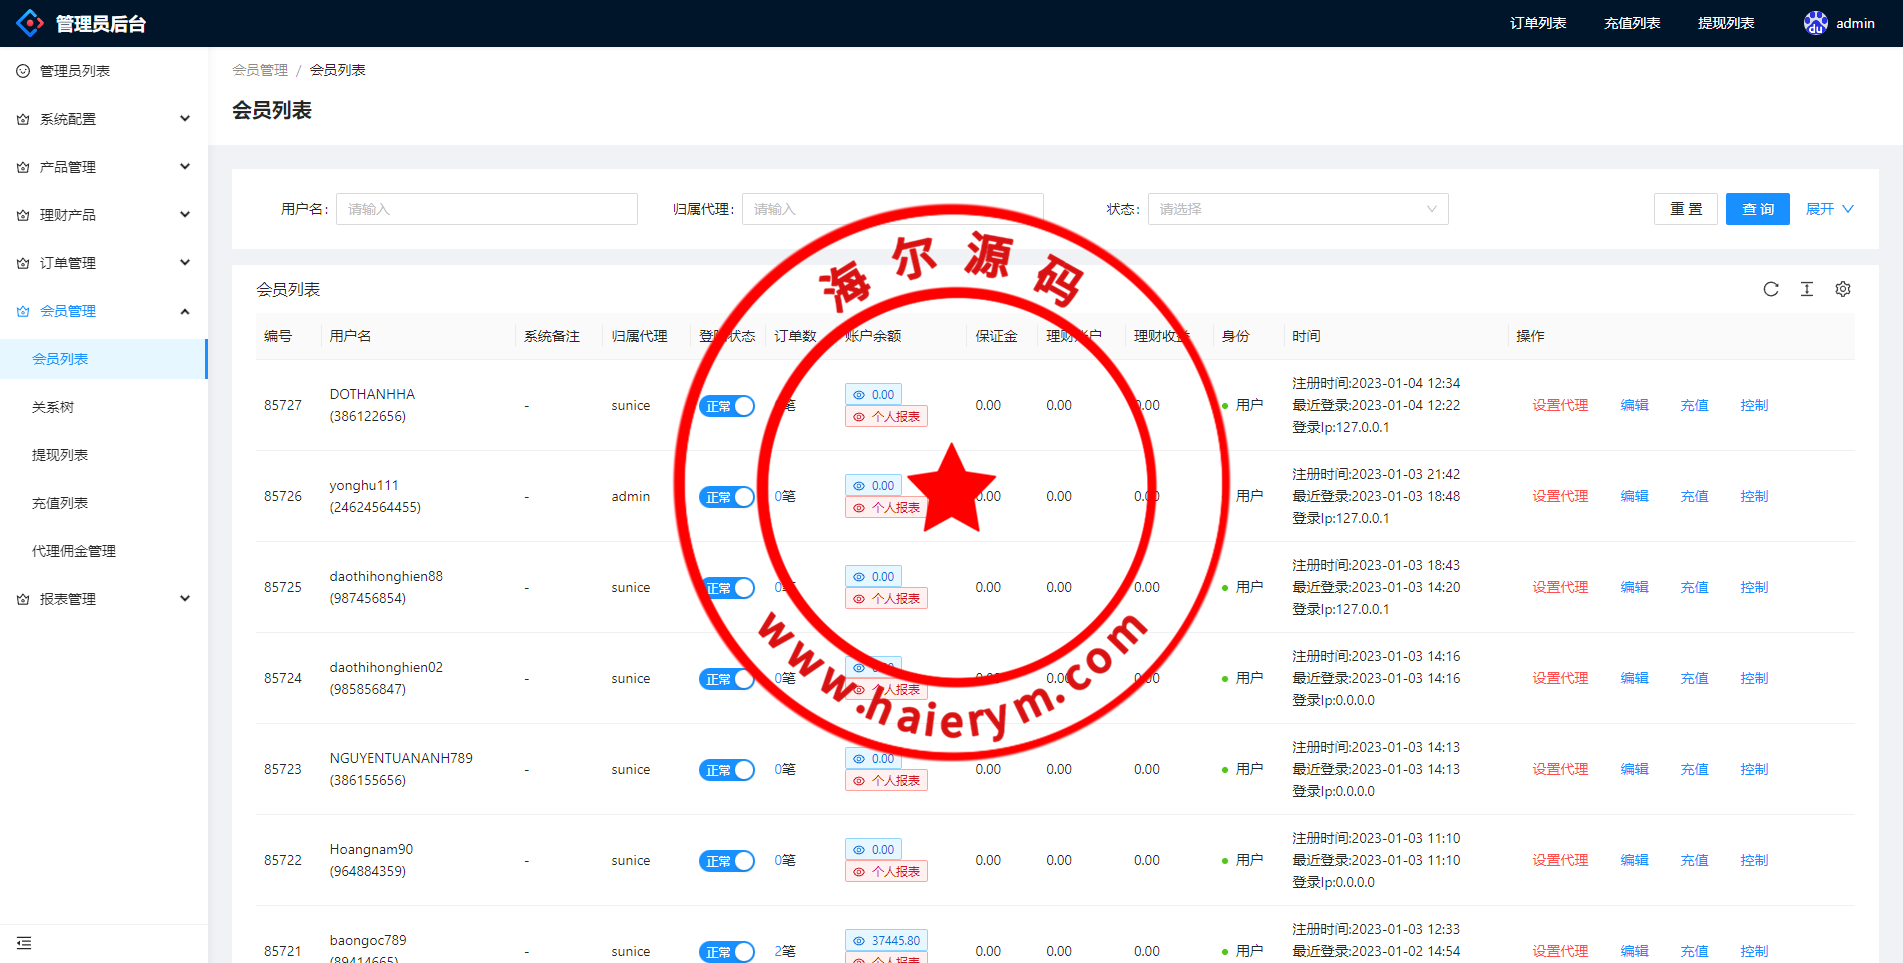Toggle login status switch for user 85727
The width and height of the screenshot is (1903, 963).
click(726, 406)
